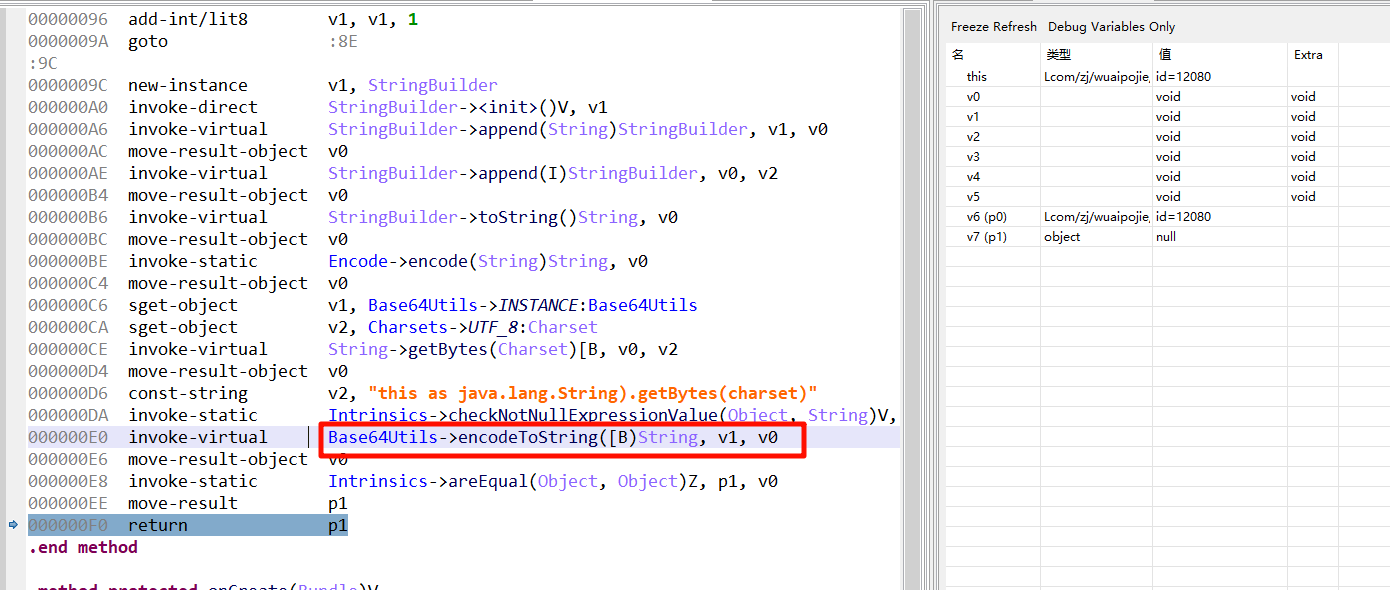
Task: Select variable v2 in the variables table
Action: point(1167,137)
